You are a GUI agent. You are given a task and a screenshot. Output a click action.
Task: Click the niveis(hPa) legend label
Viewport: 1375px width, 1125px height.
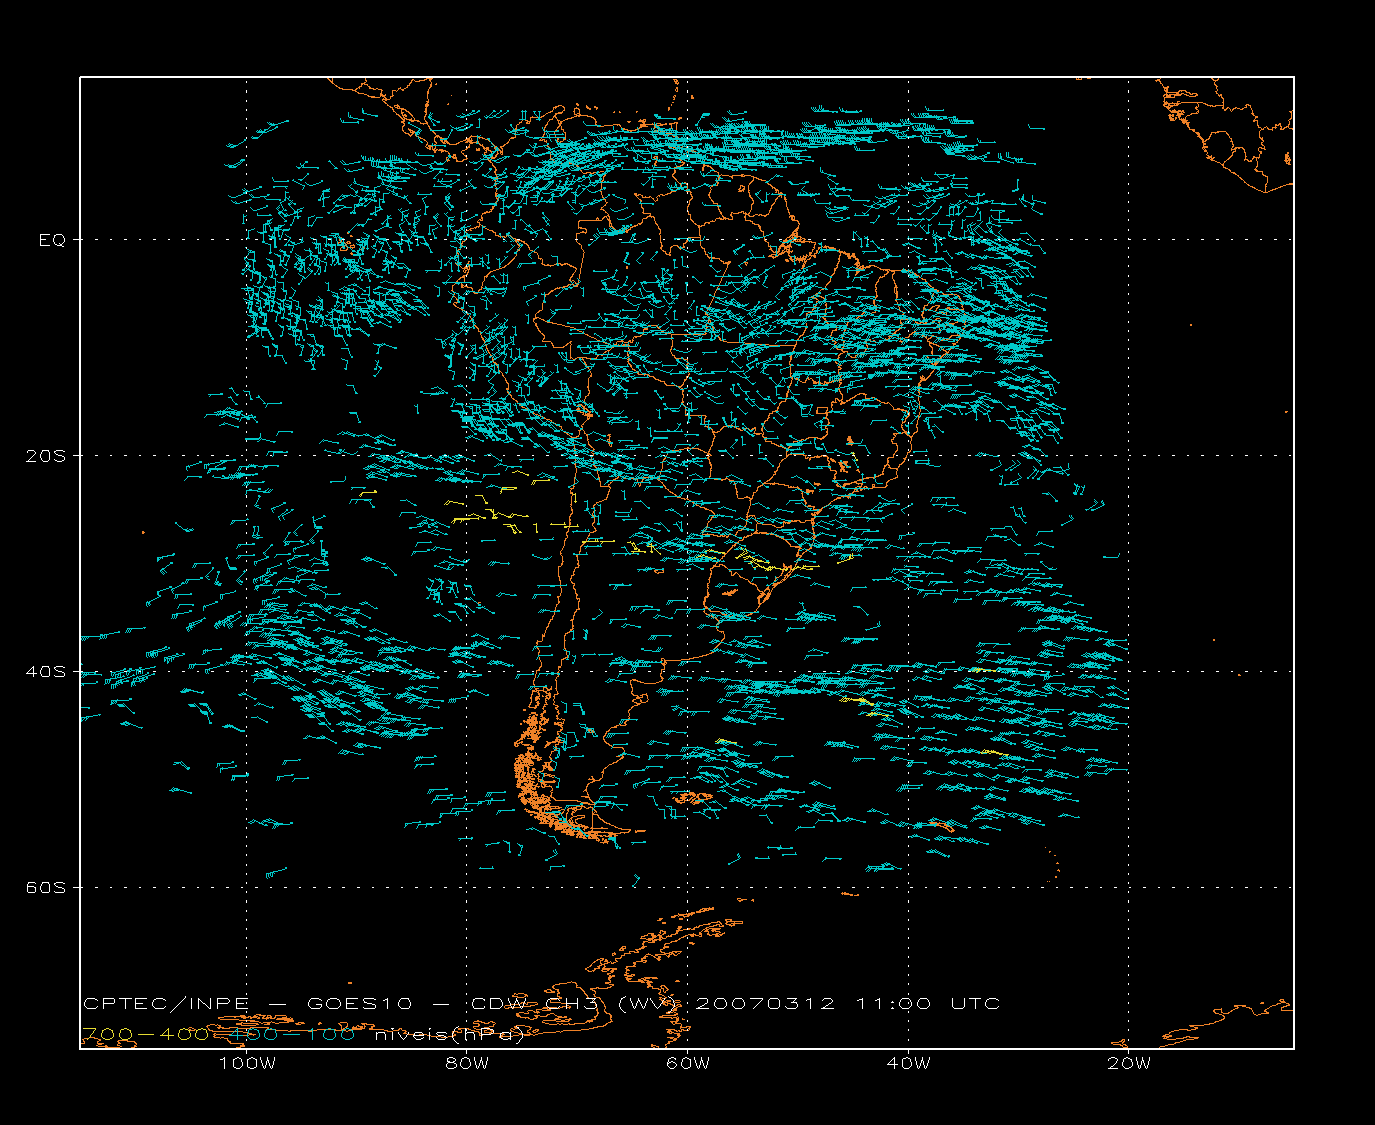tap(450, 1035)
